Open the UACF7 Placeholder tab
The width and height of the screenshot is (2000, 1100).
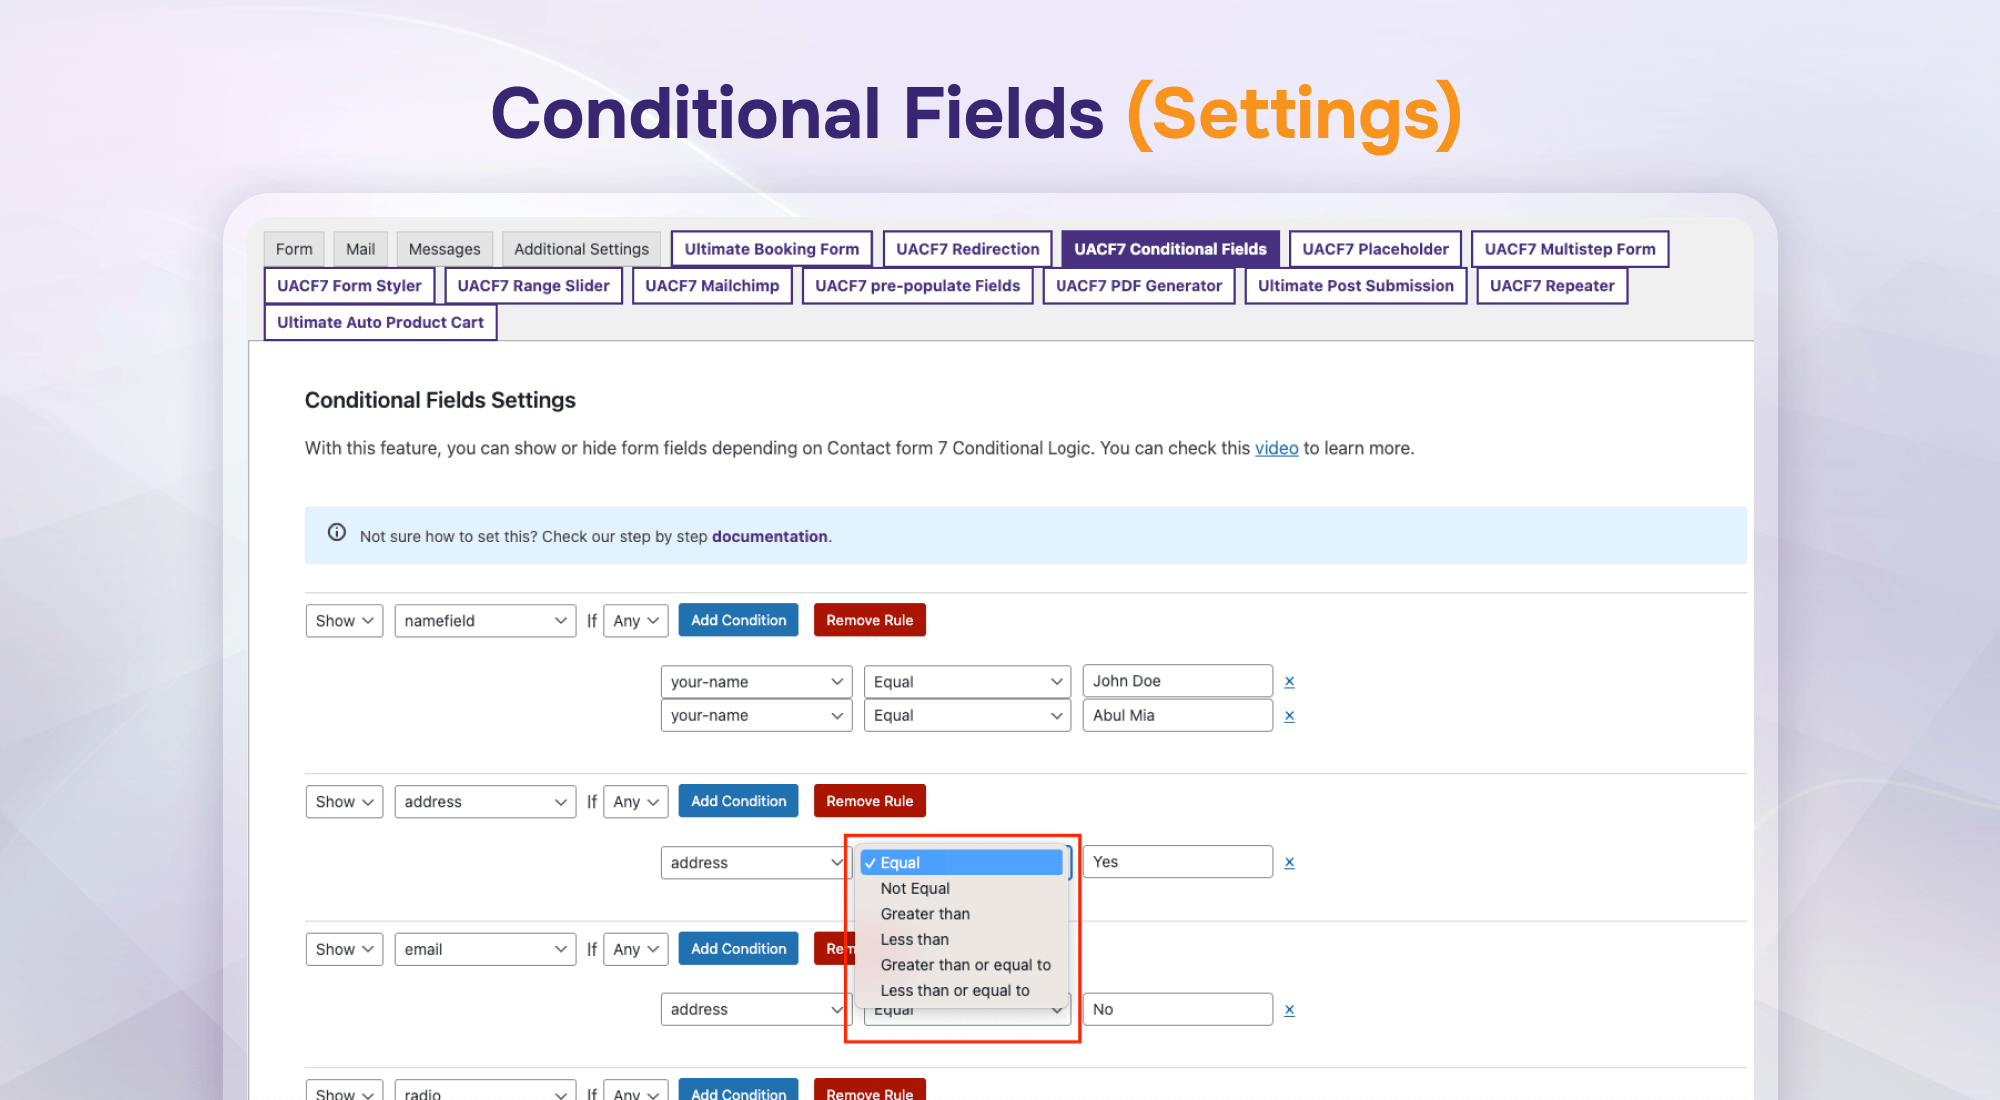click(1375, 249)
